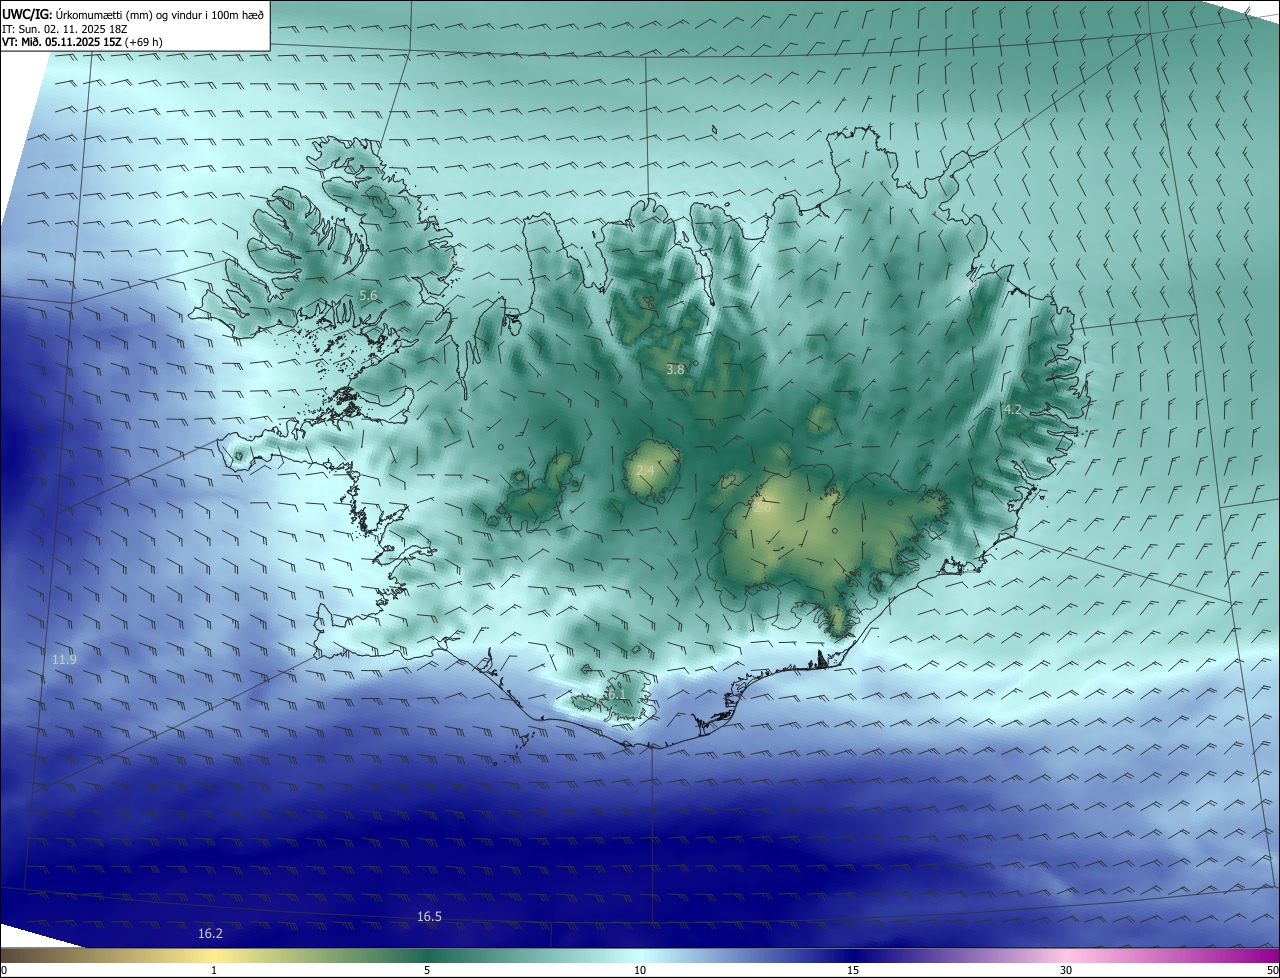Click the 16.2 value at the map bottom
Image resolution: width=1280 pixels, height=978 pixels.
(x=210, y=933)
